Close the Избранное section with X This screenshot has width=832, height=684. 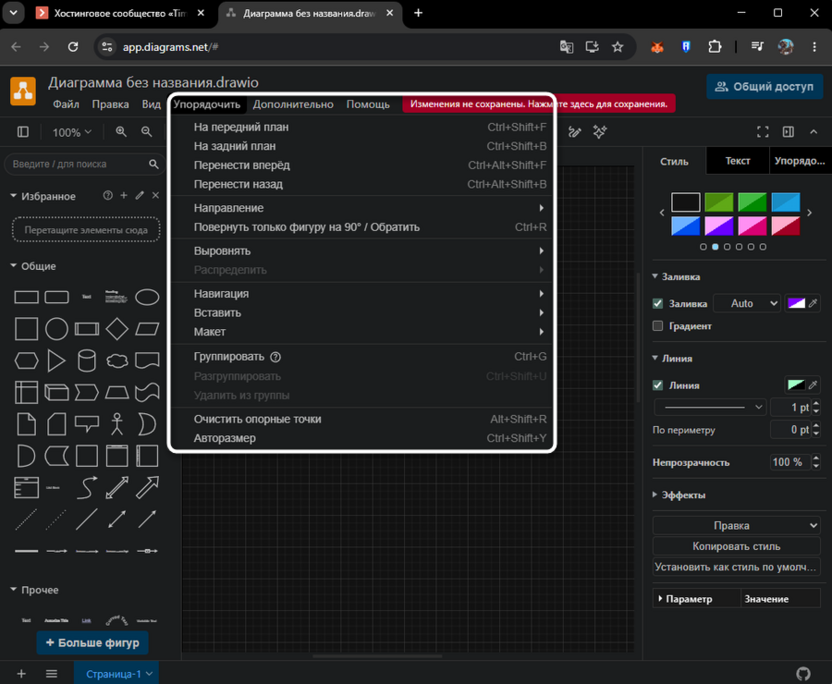click(x=155, y=196)
